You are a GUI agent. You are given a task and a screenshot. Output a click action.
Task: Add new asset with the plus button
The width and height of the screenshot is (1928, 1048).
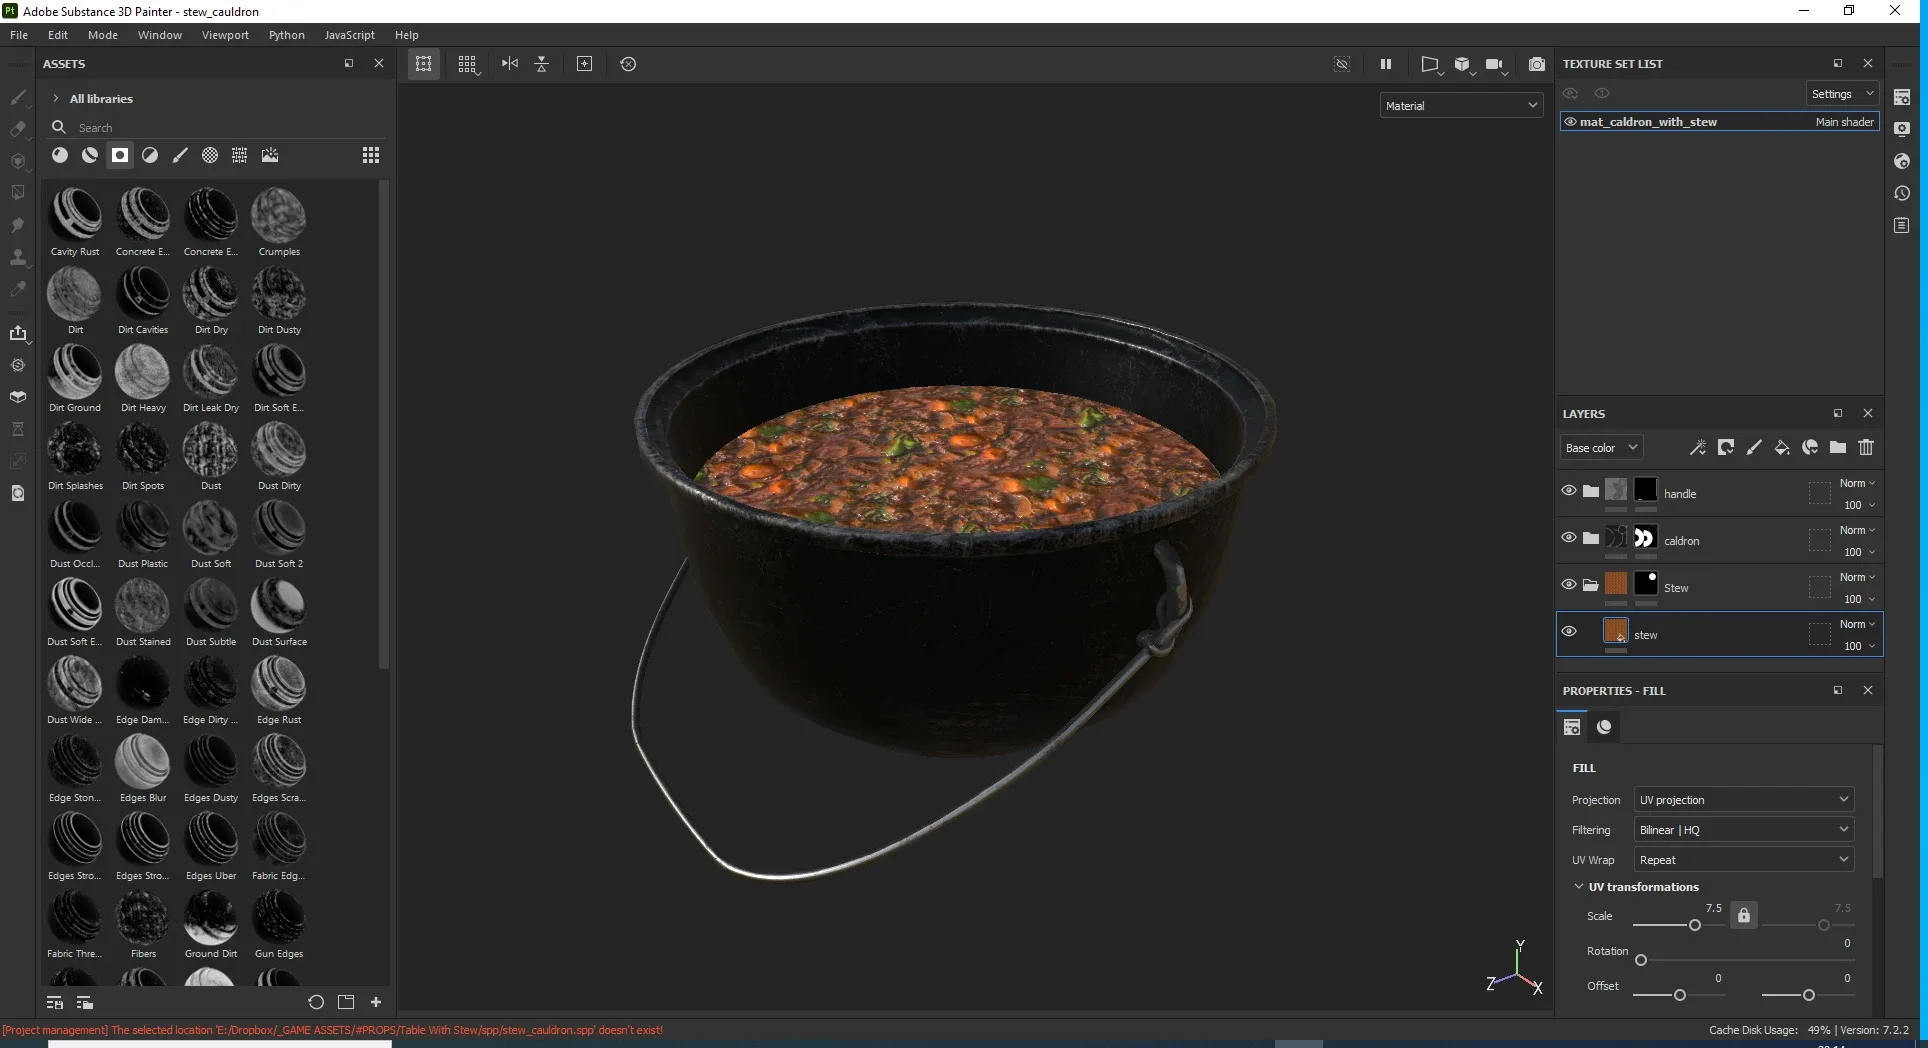tap(376, 1002)
